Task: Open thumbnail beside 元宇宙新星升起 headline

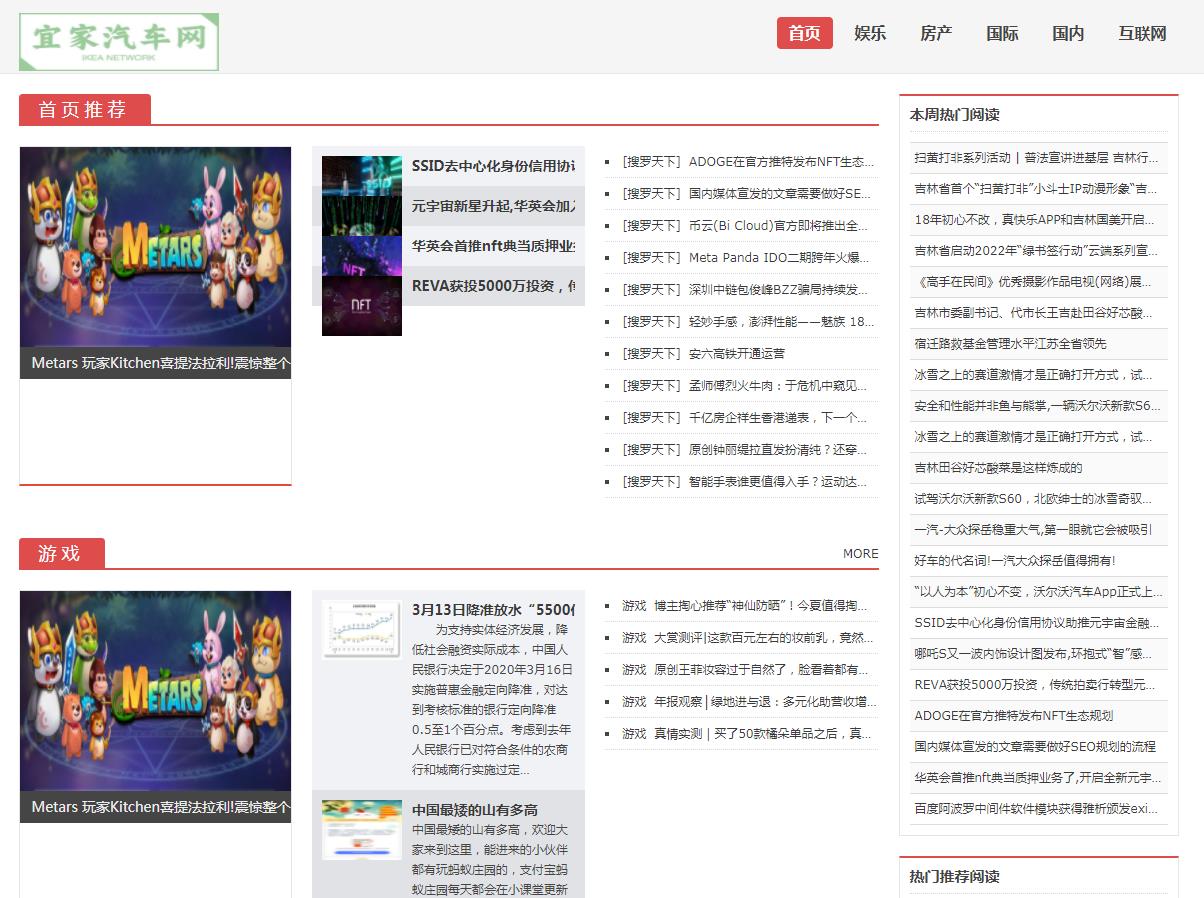Action: coord(362,216)
